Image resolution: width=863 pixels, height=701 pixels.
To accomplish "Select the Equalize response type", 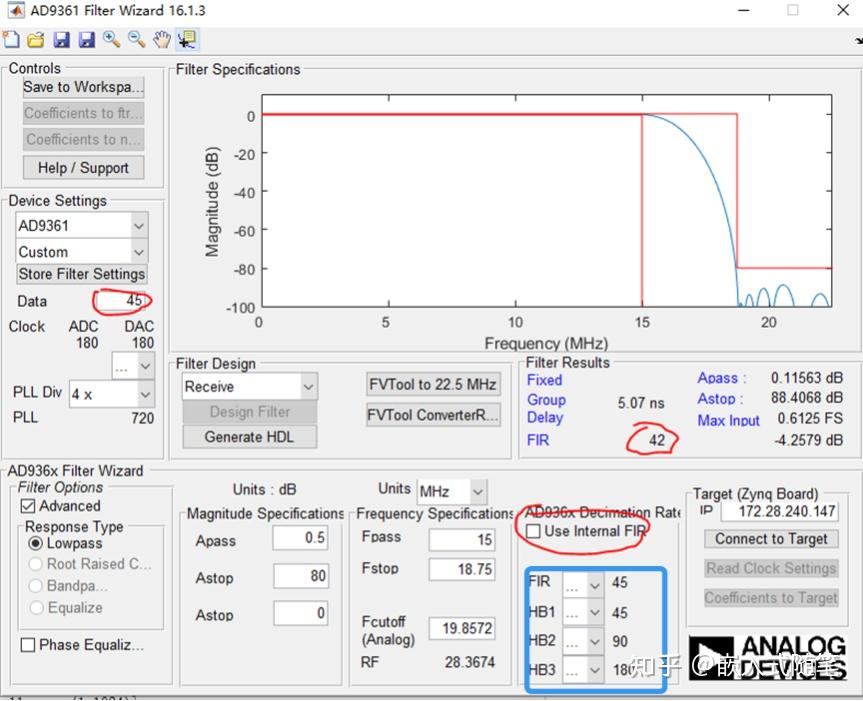I will click(x=35, y=607).
